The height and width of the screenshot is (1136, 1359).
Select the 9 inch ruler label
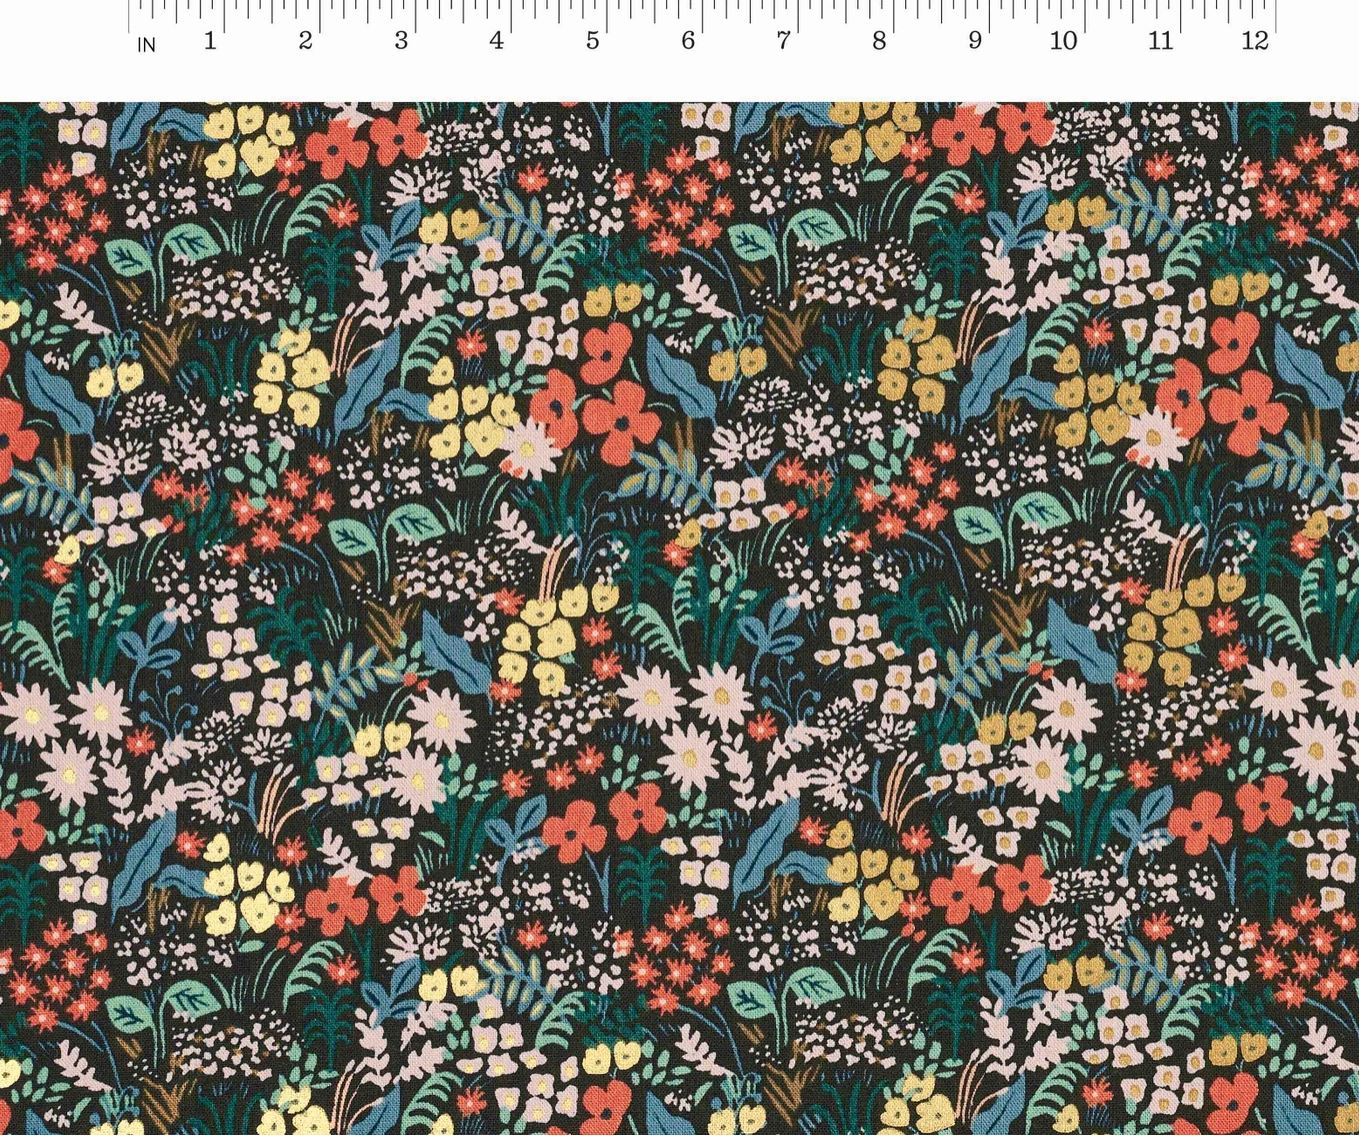(x=975, y=41)
